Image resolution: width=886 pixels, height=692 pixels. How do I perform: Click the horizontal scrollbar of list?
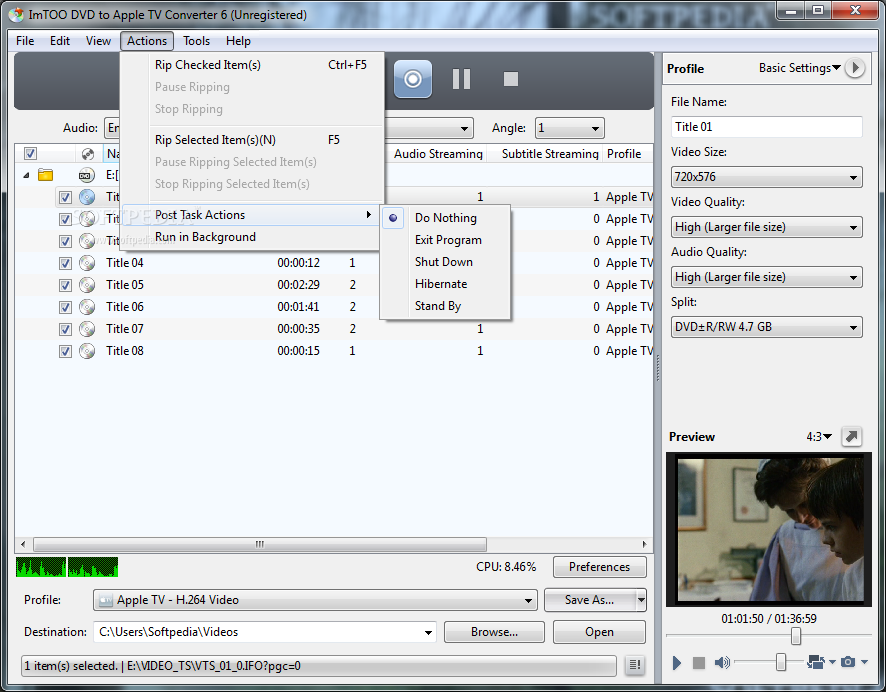260,545
